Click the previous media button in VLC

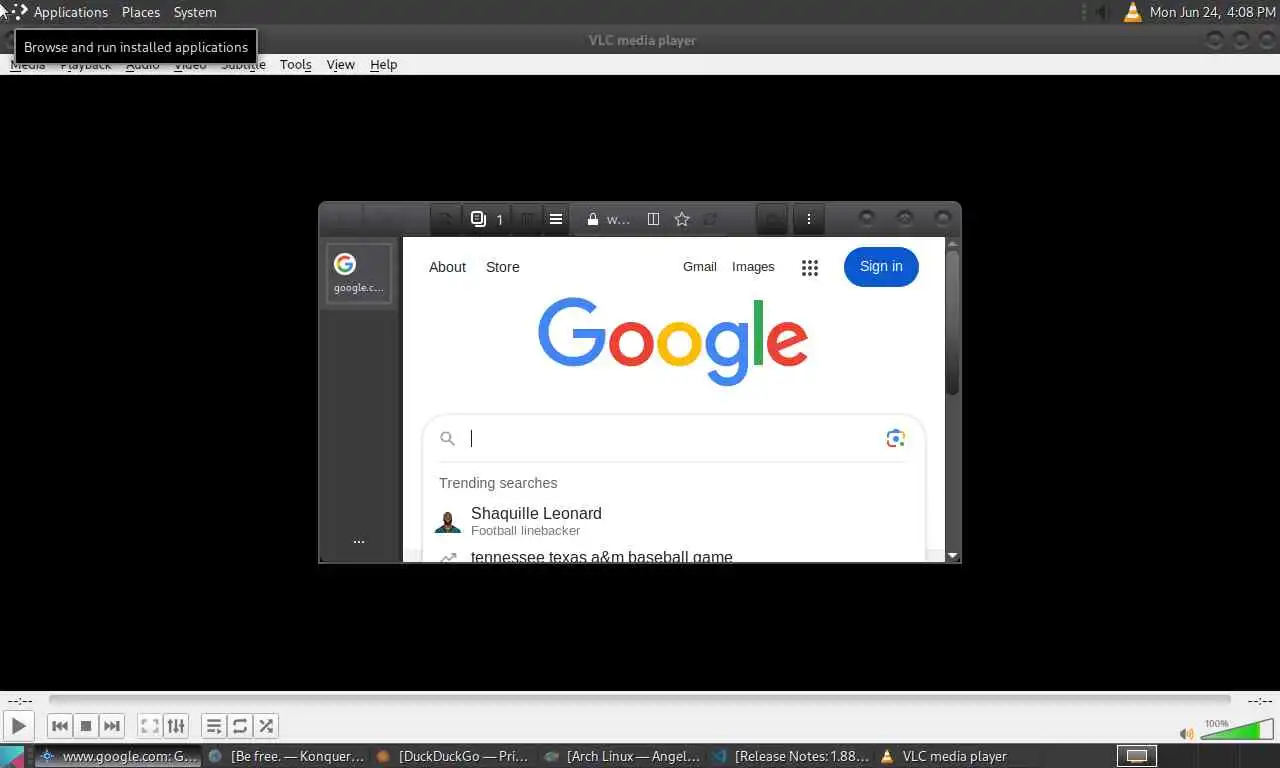pos(60,726)
